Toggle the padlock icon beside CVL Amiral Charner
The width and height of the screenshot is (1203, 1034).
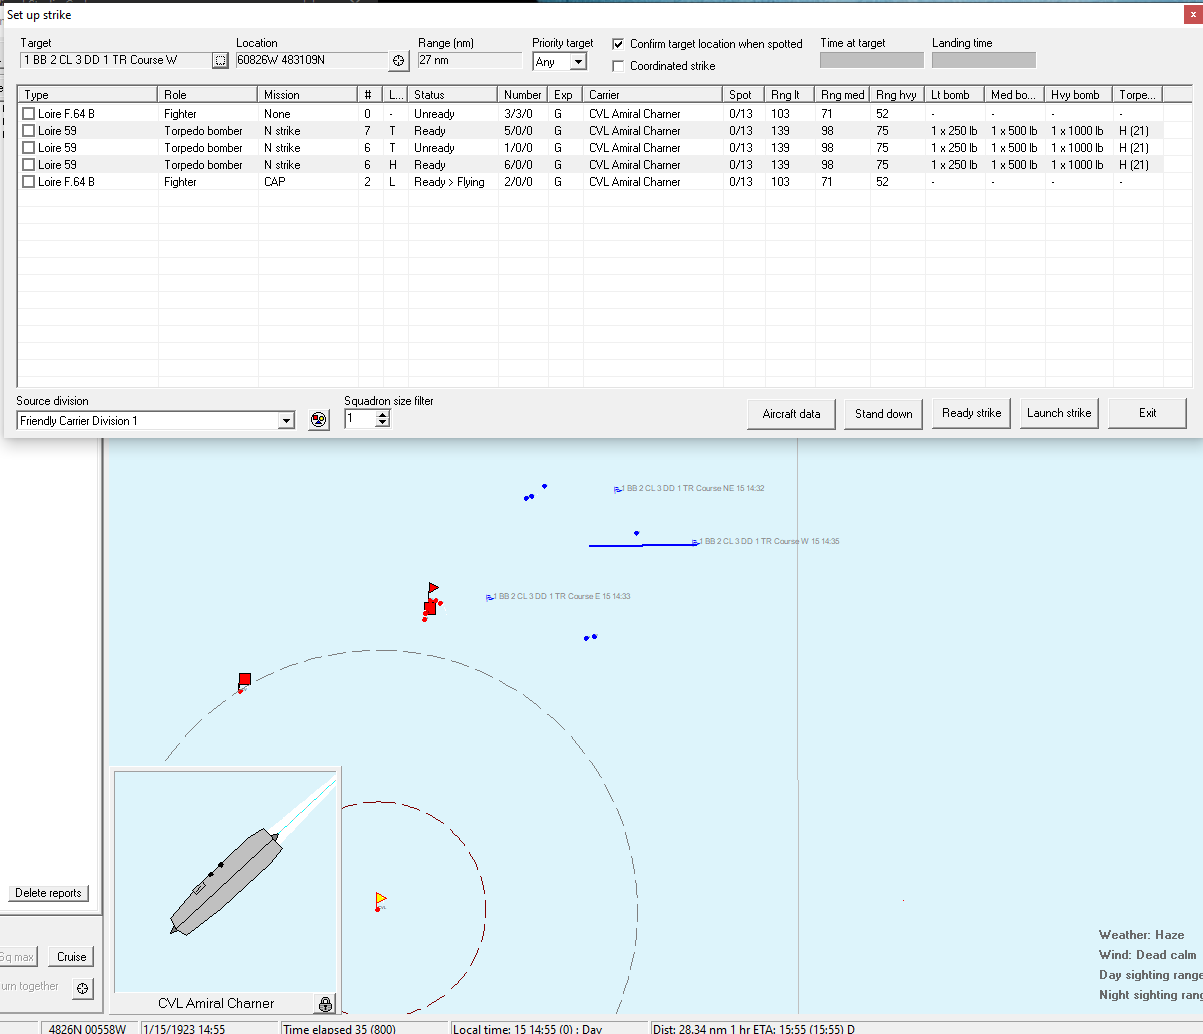pos(325,1003)
